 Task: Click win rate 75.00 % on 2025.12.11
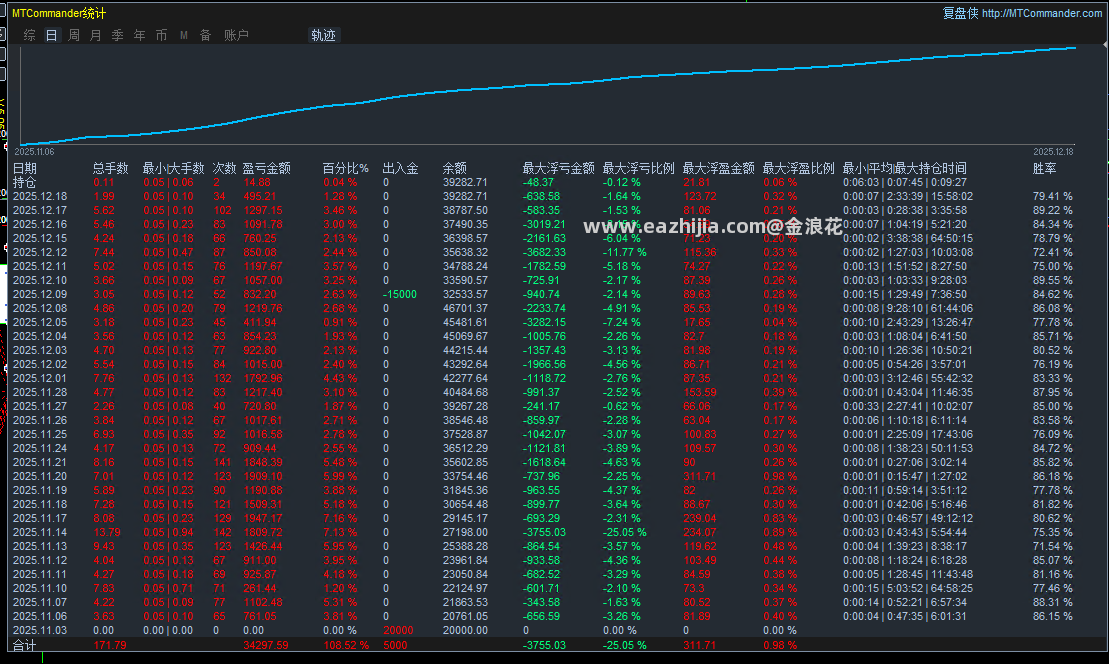tap(1052, 267)
